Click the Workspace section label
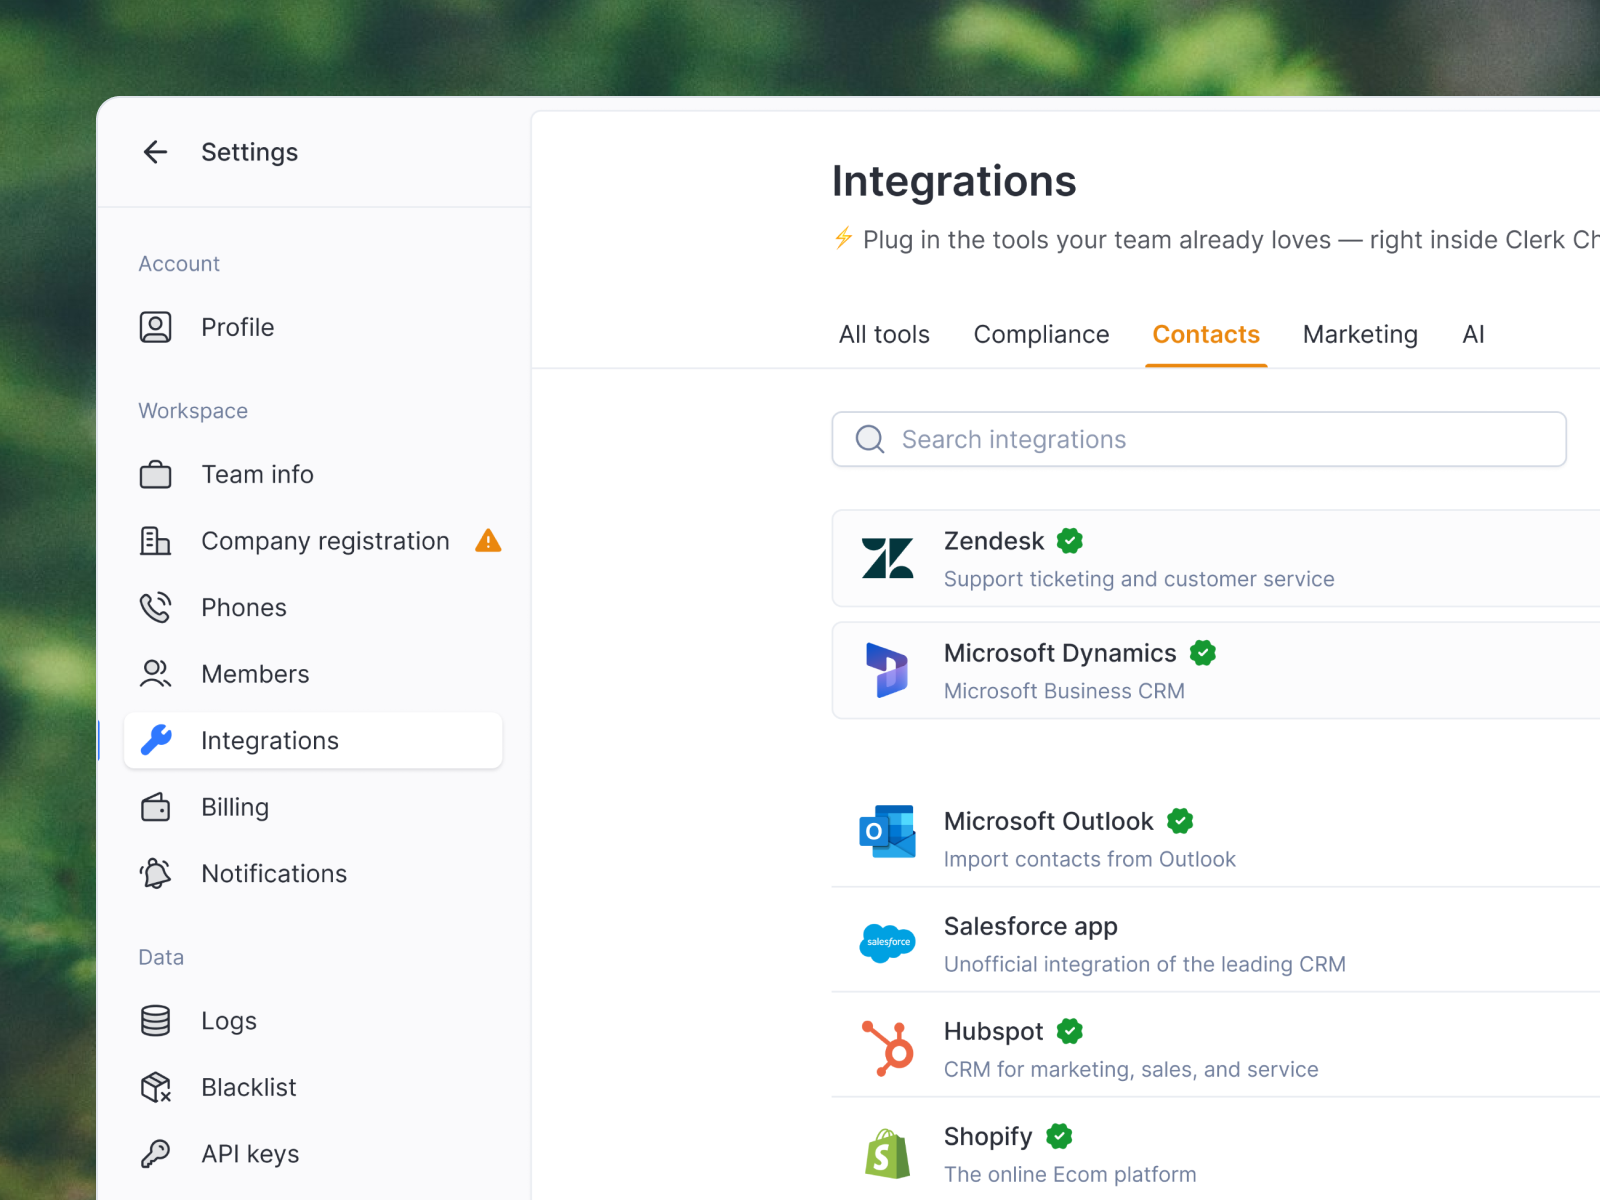 193,411
